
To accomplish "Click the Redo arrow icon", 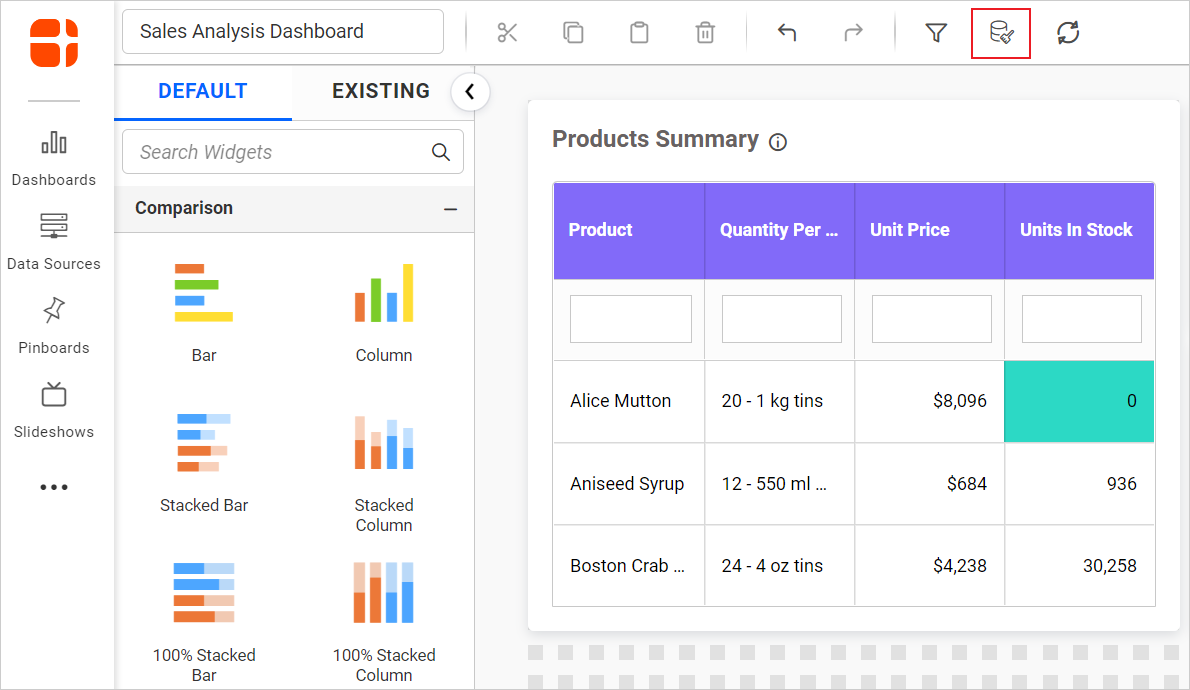I will (853, 33).
